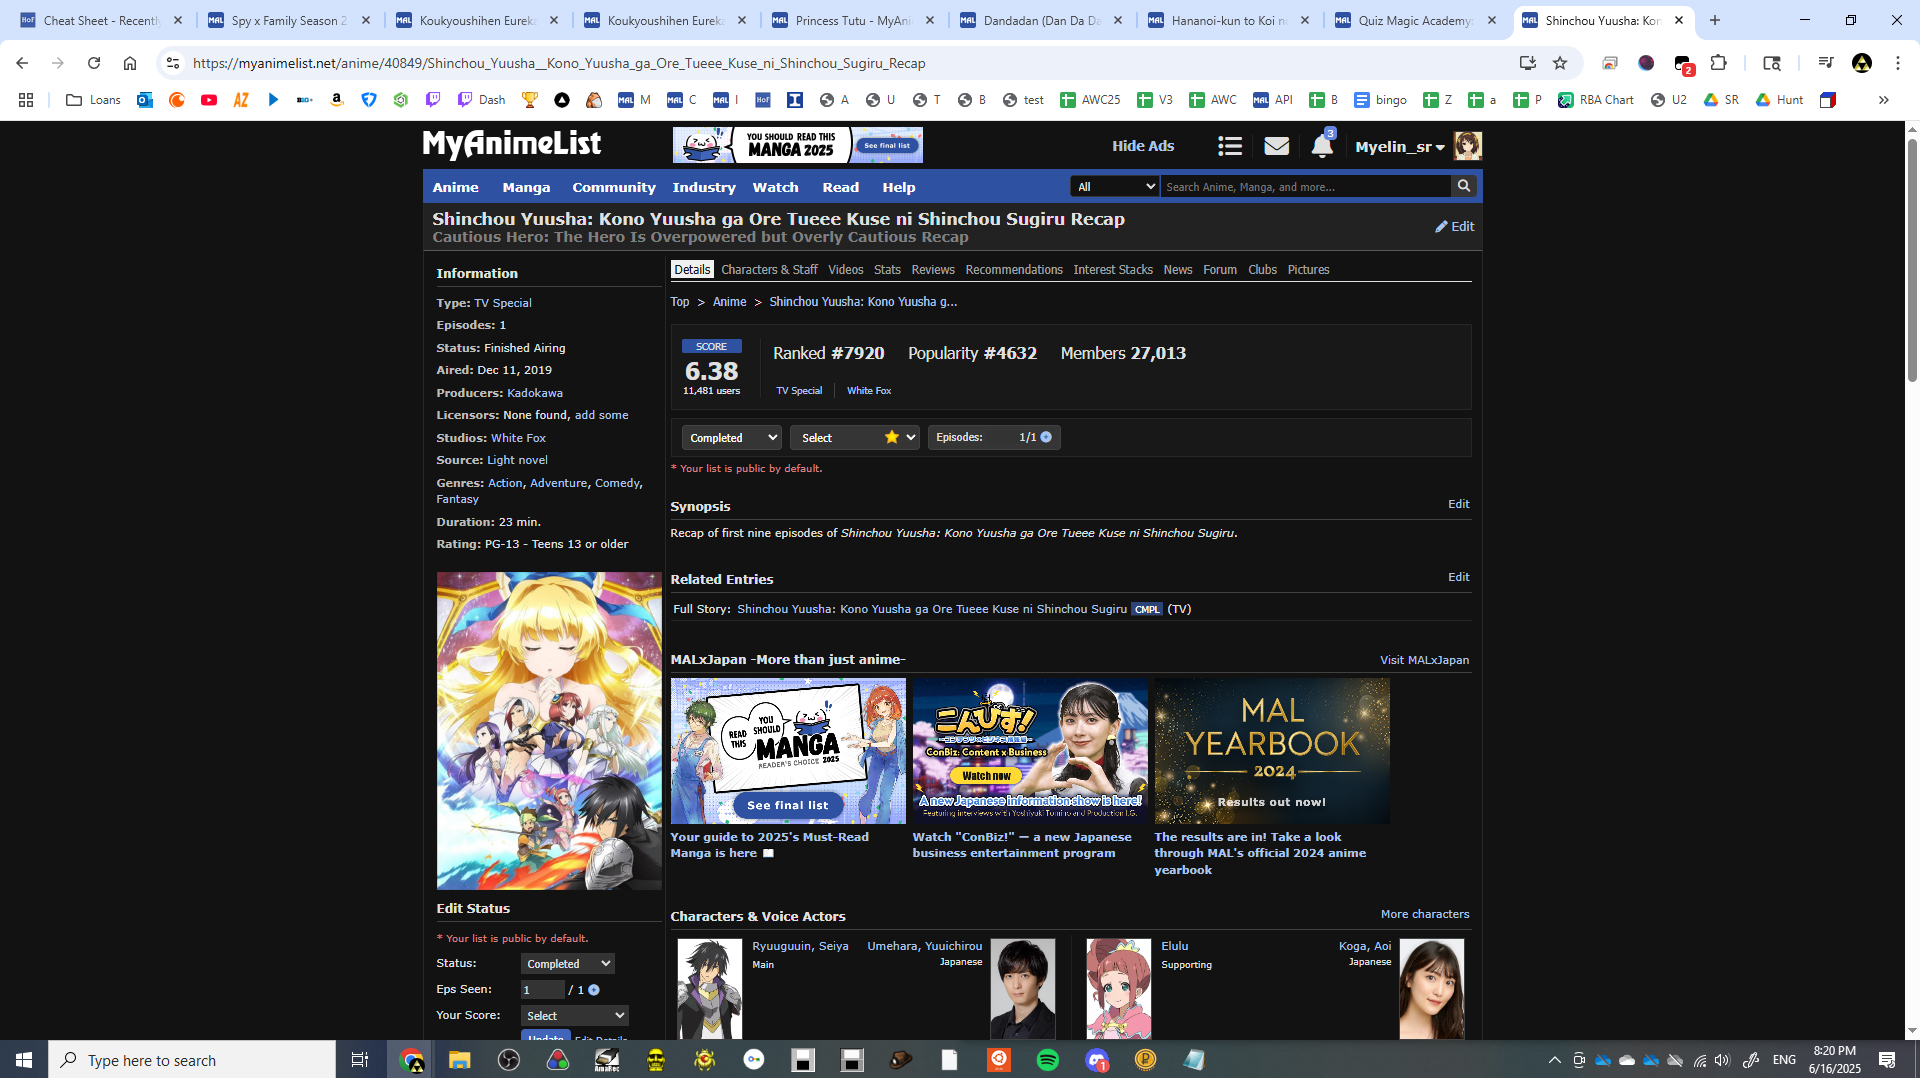1920x1078 pixels.
Task: Go back to the previous page
Action: 22,63
